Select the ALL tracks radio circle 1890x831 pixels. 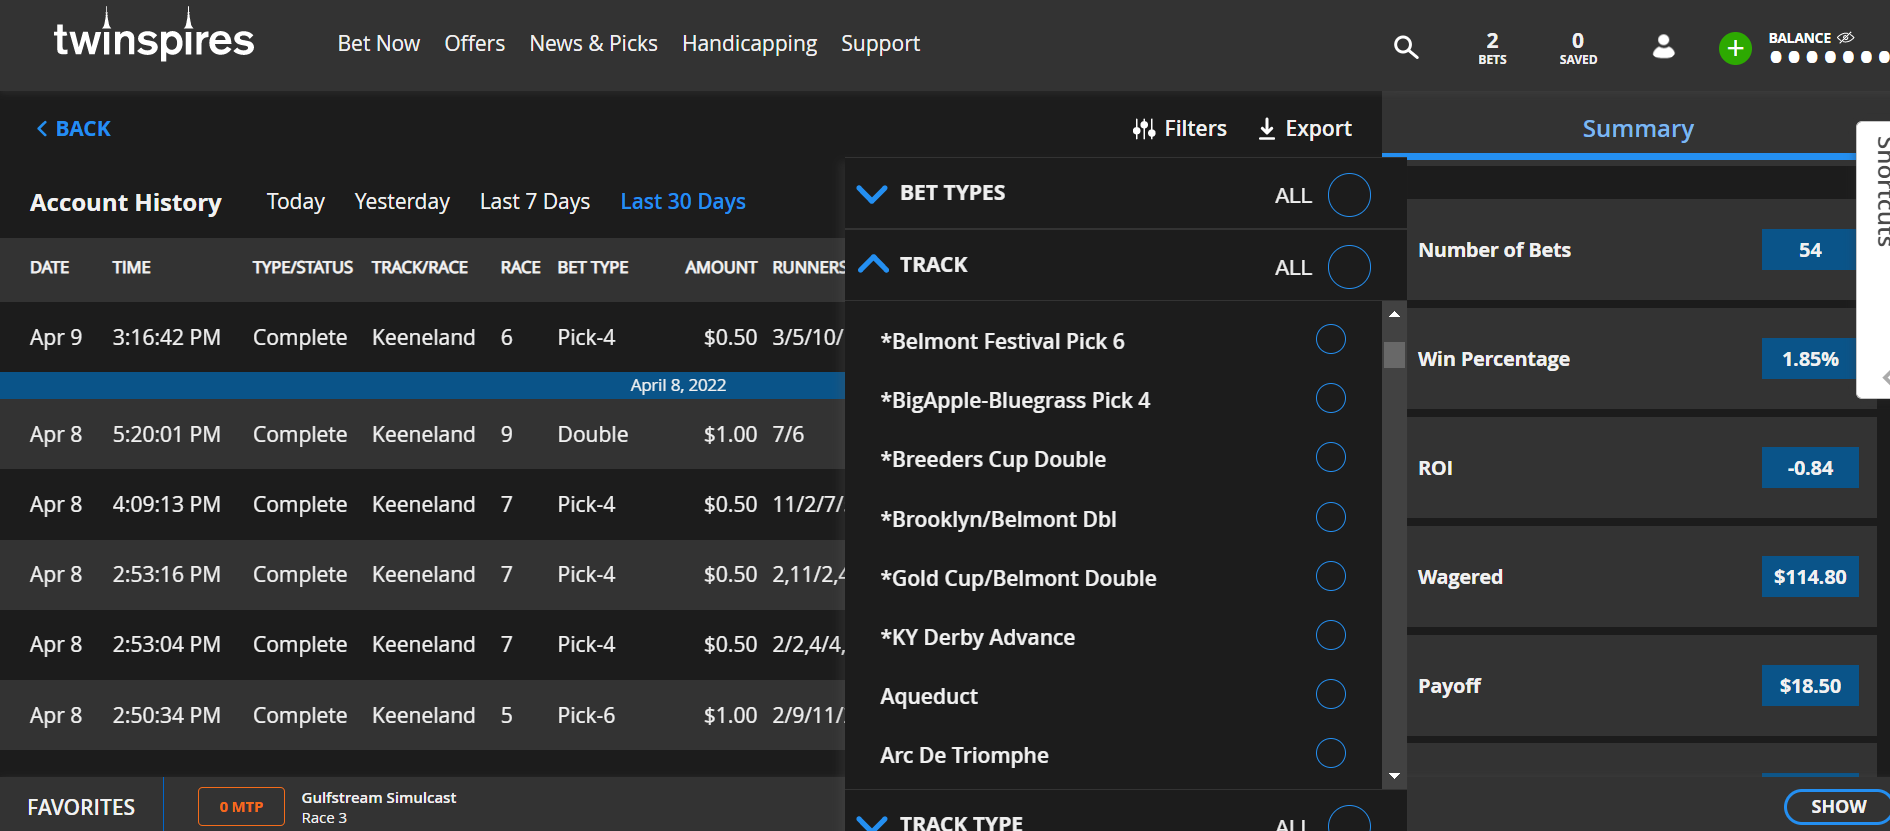[1349, 267]
